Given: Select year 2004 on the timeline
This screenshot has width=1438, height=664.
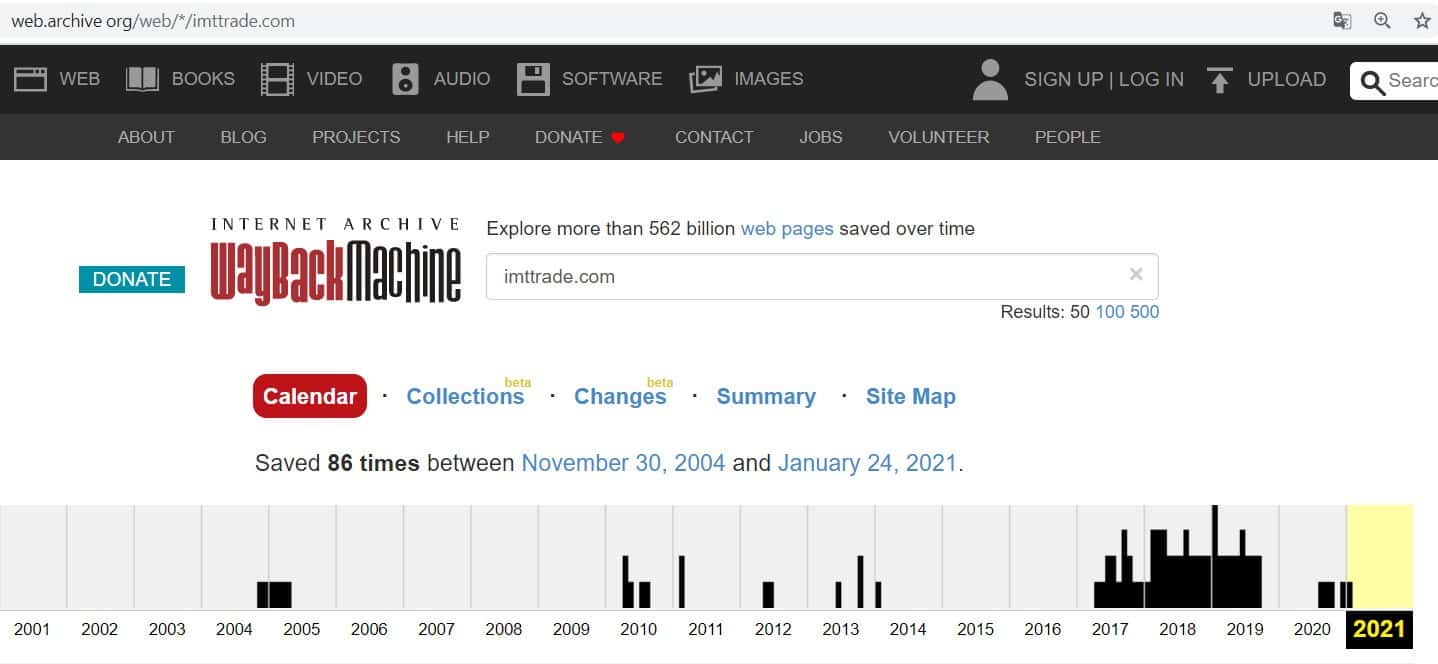Looking at the screenshot, I should [x=234, y=629].
